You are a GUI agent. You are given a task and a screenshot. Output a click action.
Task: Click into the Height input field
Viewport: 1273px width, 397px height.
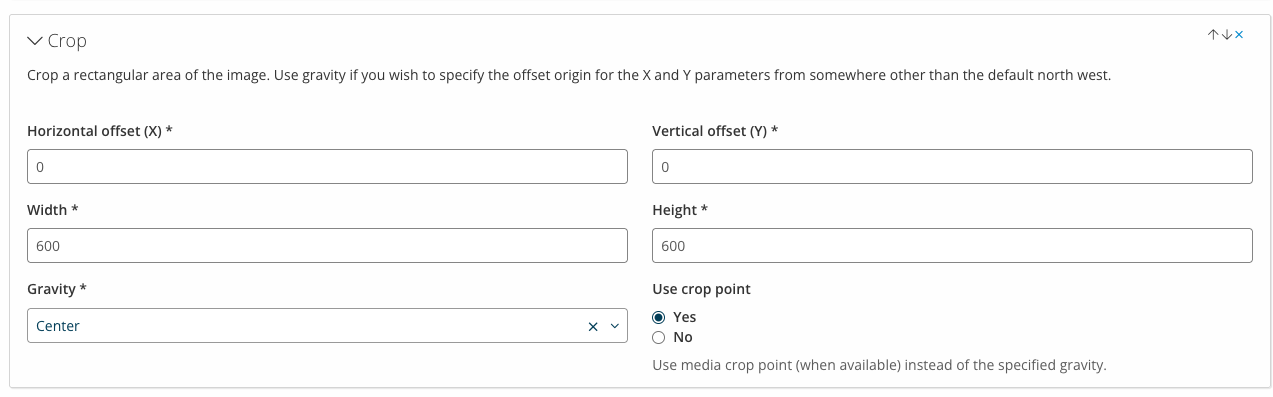[952, 246]
